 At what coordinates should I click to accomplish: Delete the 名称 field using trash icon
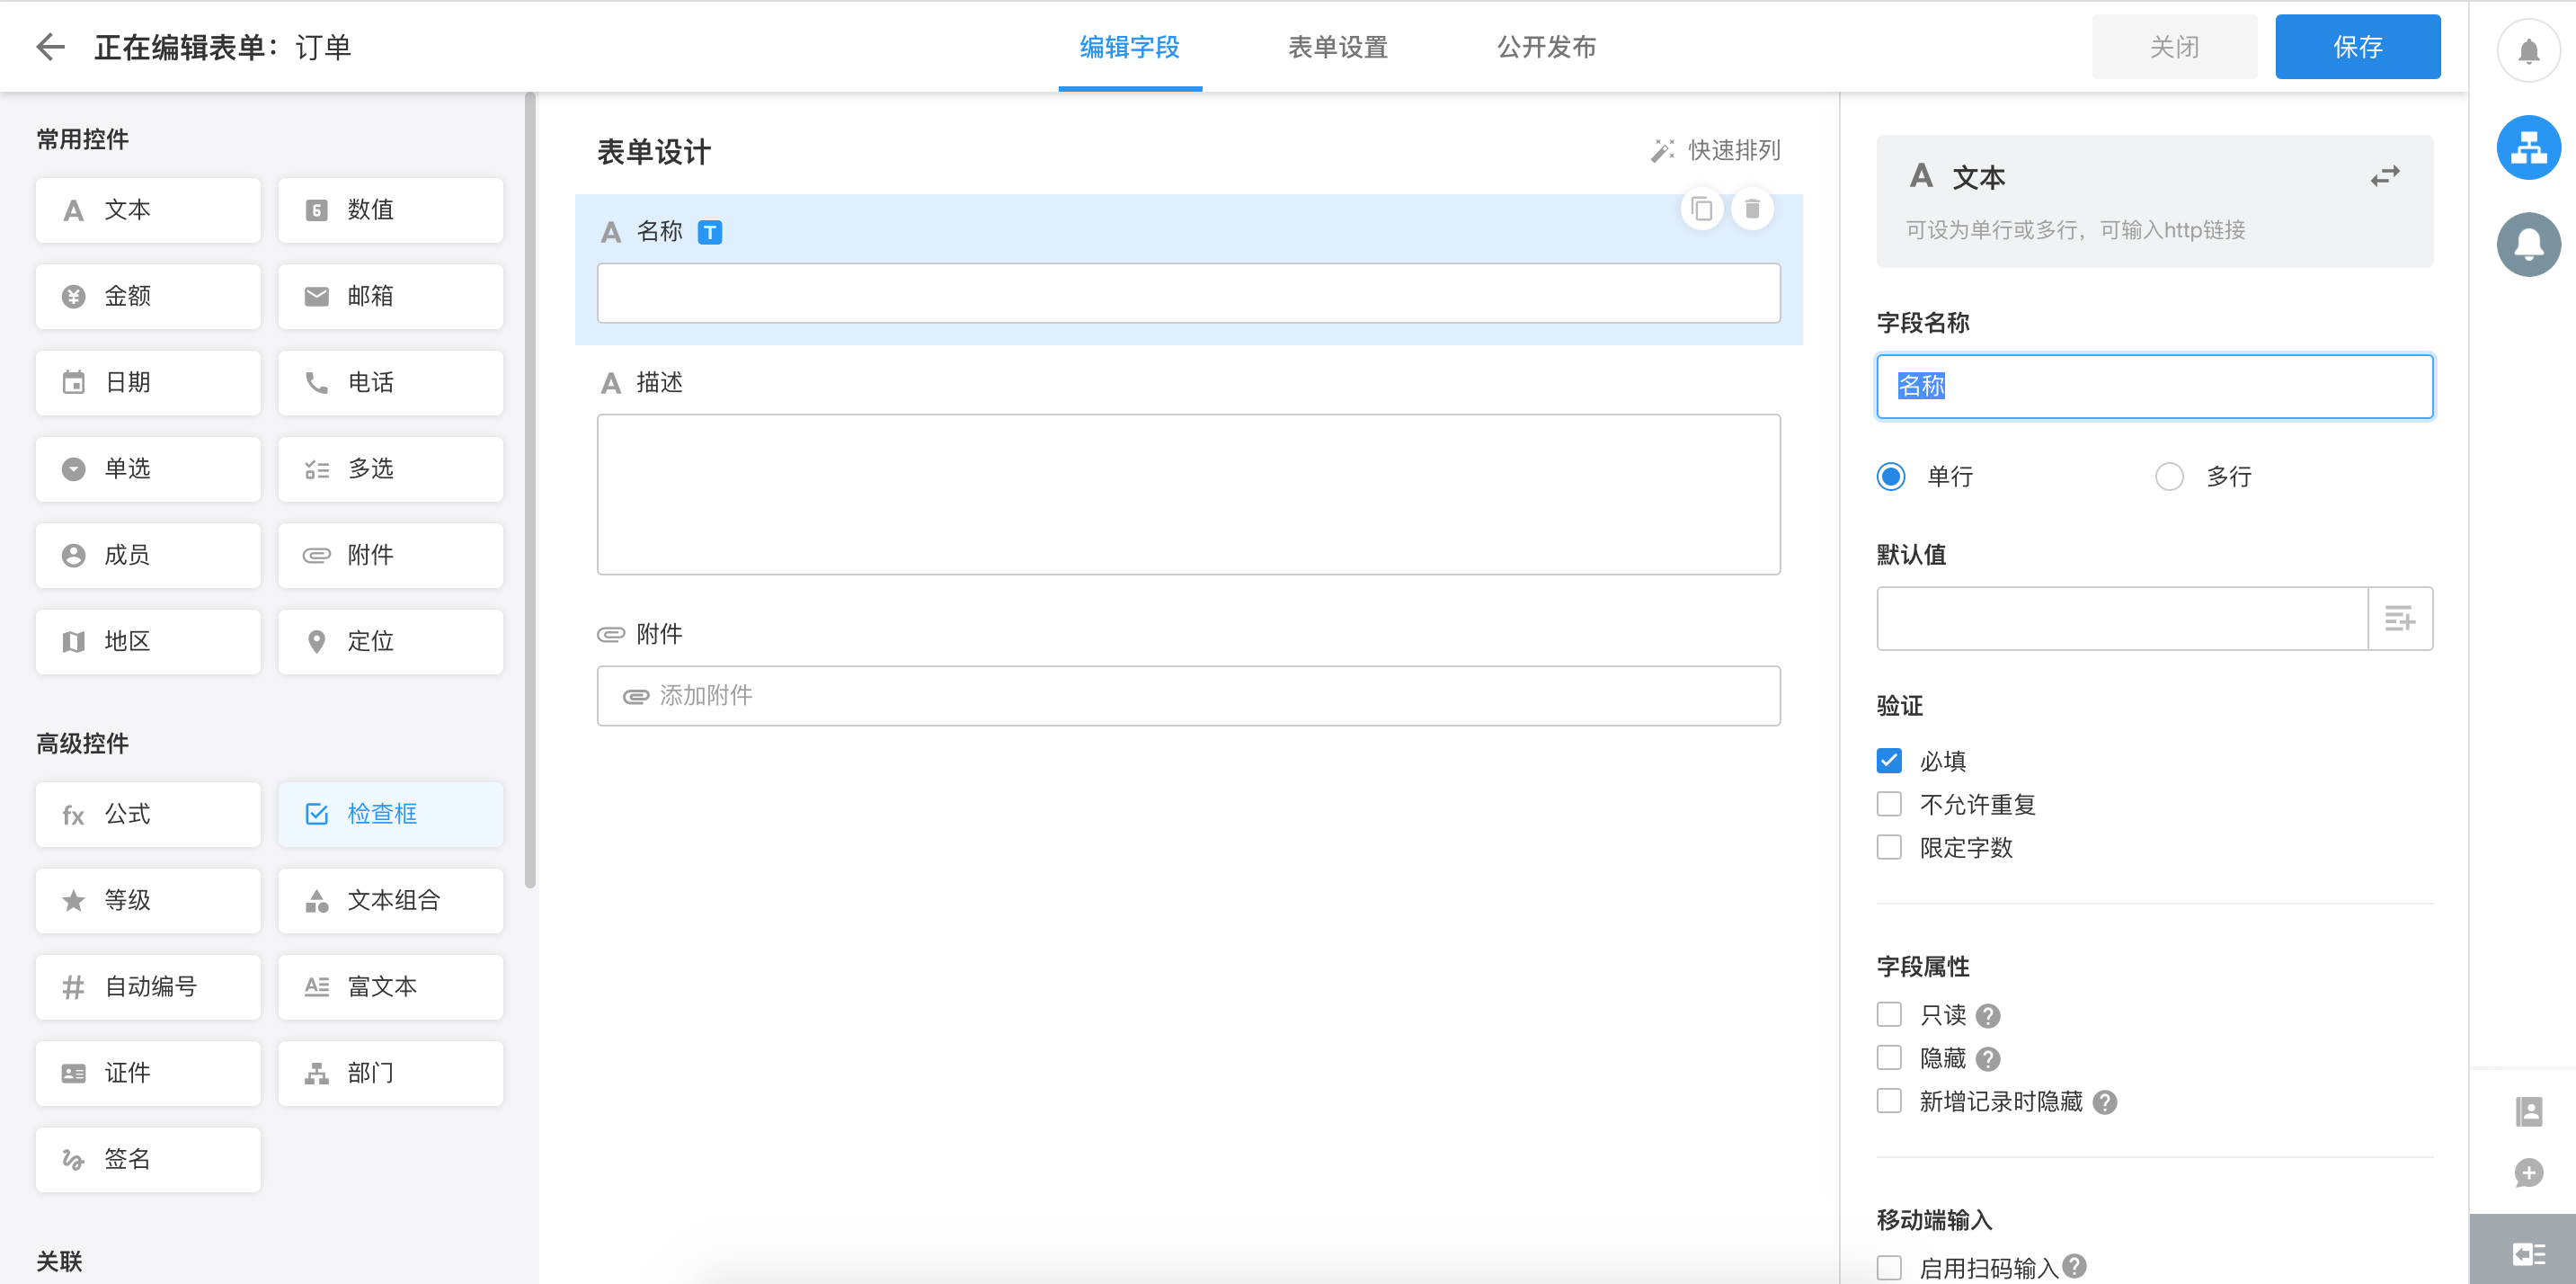1752,209
